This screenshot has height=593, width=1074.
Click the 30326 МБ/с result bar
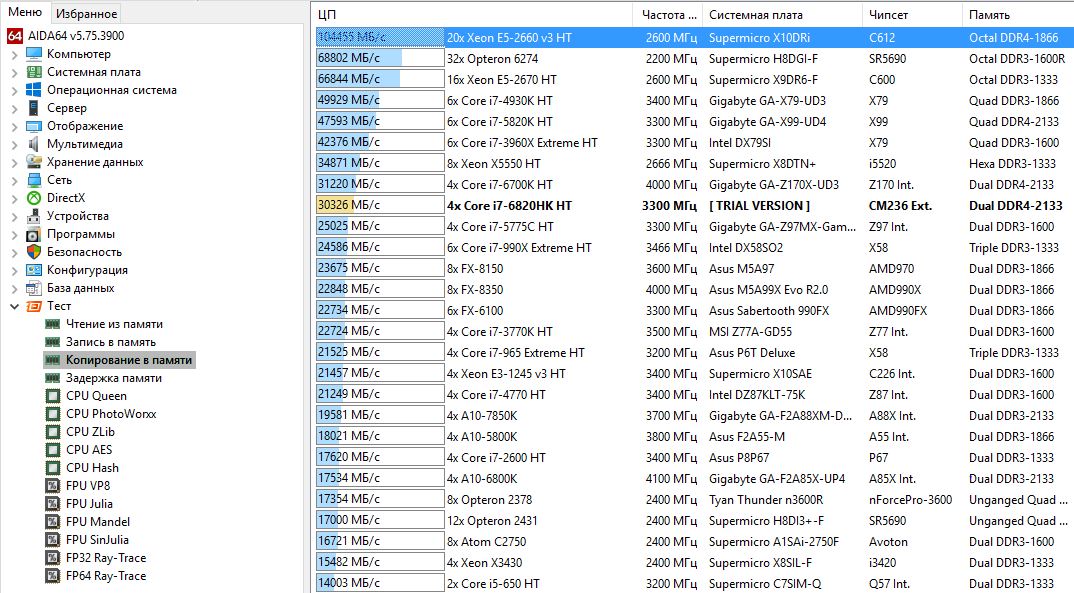click(x=380, y=205)
